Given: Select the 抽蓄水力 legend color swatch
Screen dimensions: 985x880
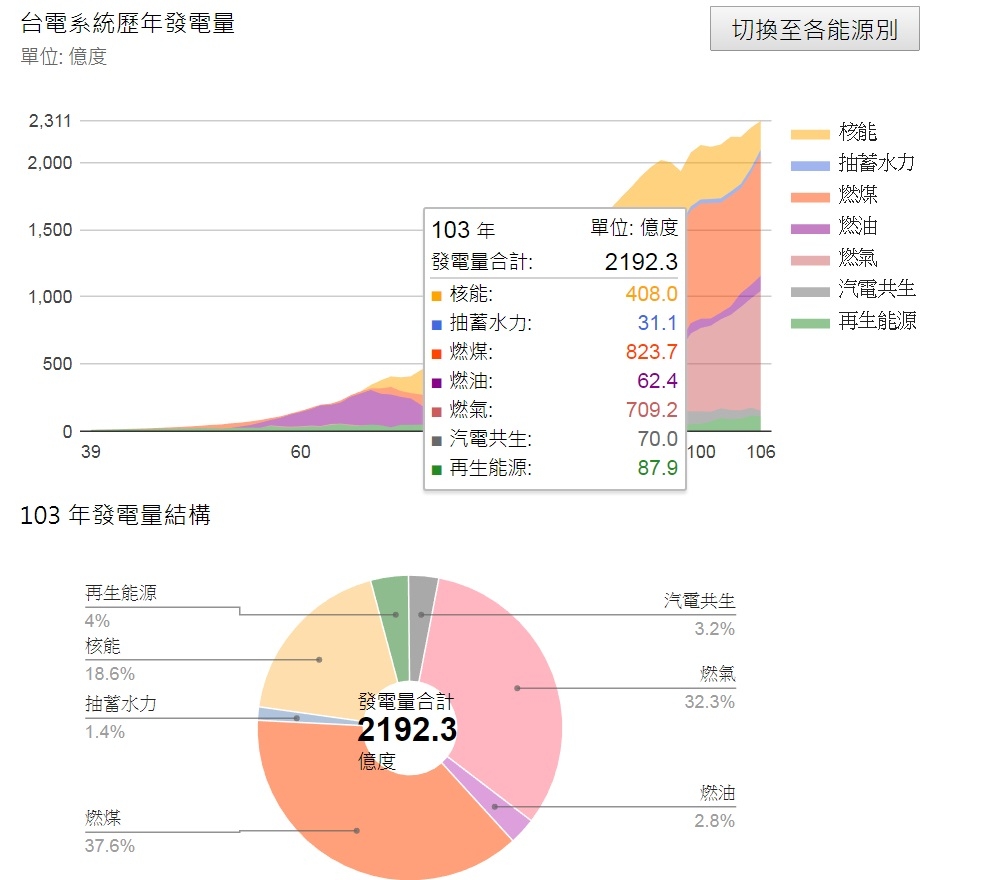Looking at the screenshot, I should tap(810, 165).
